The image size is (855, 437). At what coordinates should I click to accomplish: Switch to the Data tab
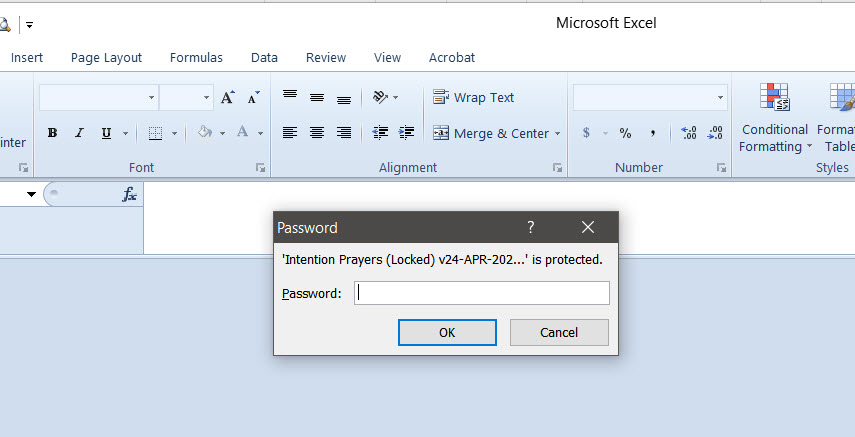tap(264, 57)
